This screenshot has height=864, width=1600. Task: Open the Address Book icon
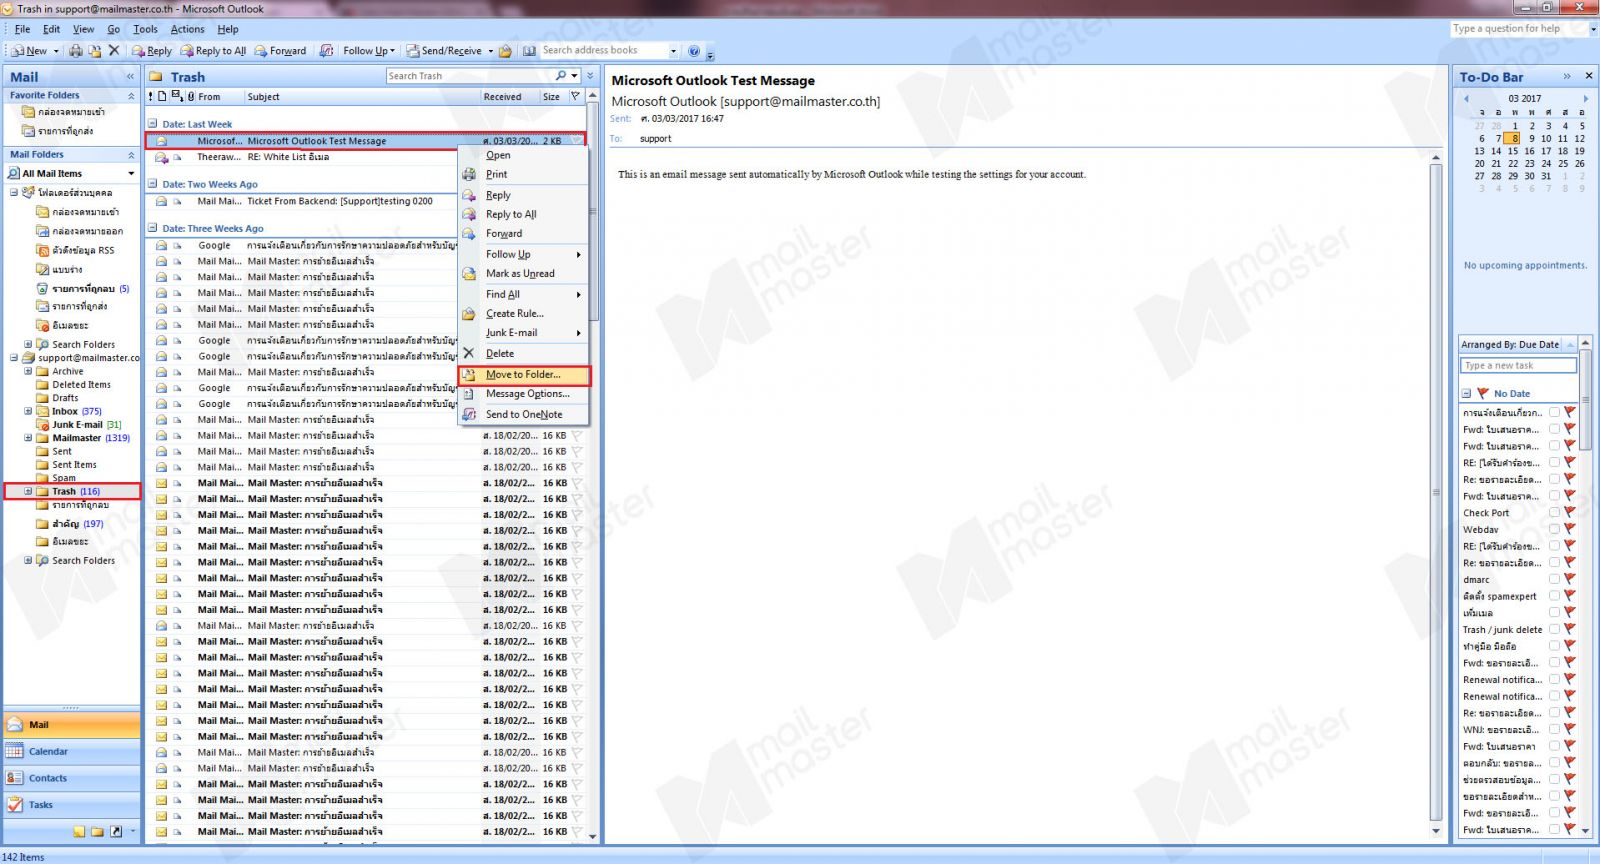tap(528, 50)
